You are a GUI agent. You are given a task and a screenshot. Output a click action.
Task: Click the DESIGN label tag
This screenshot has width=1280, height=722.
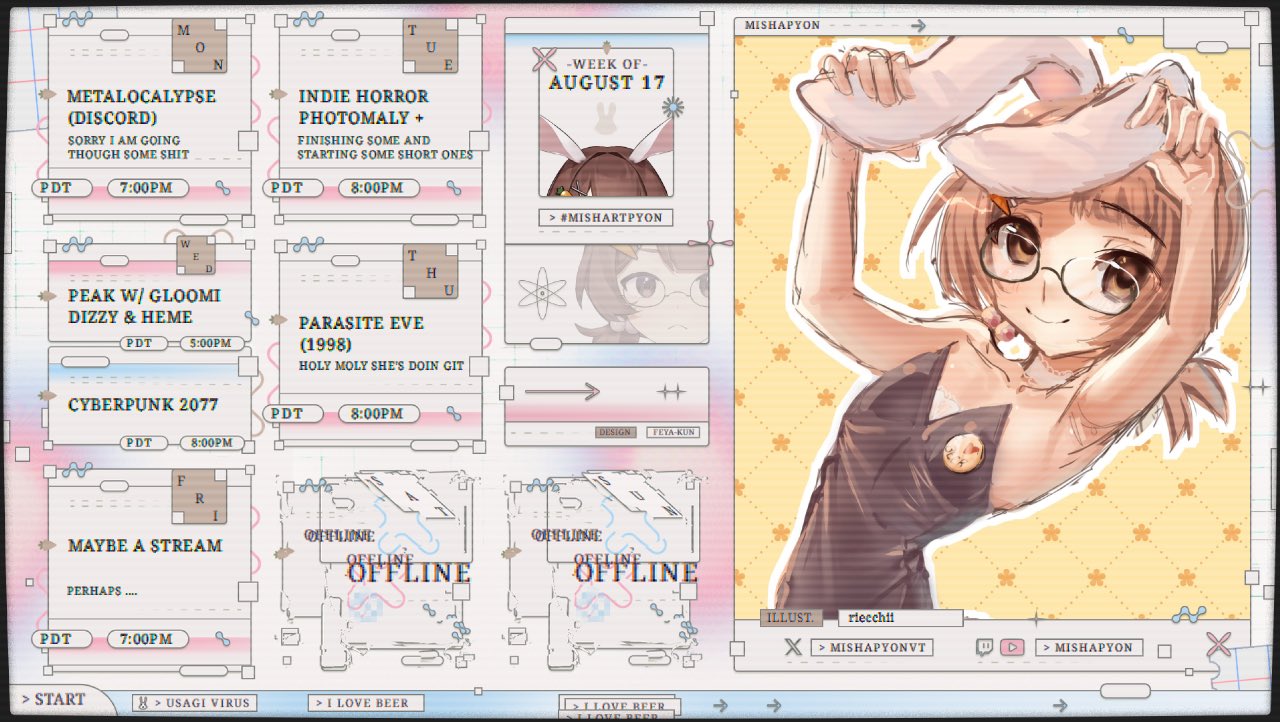point(616,432)
